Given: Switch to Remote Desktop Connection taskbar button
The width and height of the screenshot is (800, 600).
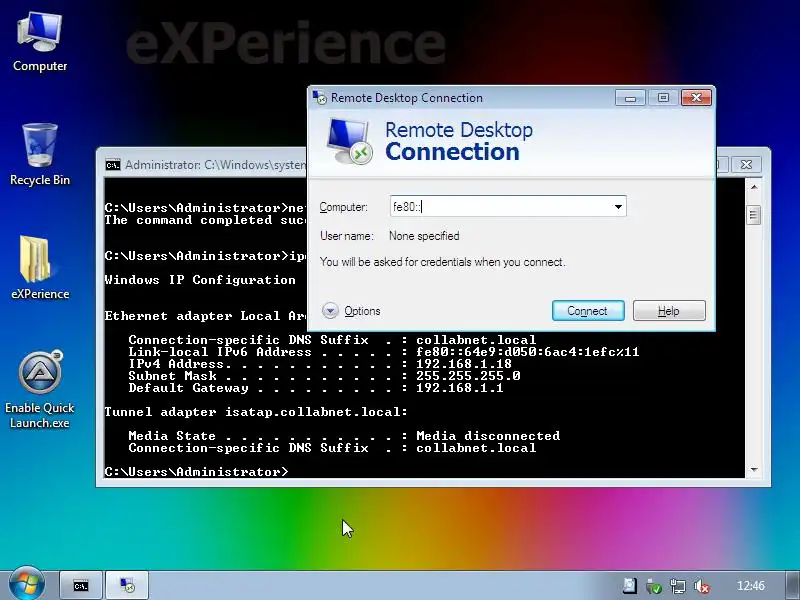Looking at the screenshot, I should pyautogui.click(x=127, y=586).
